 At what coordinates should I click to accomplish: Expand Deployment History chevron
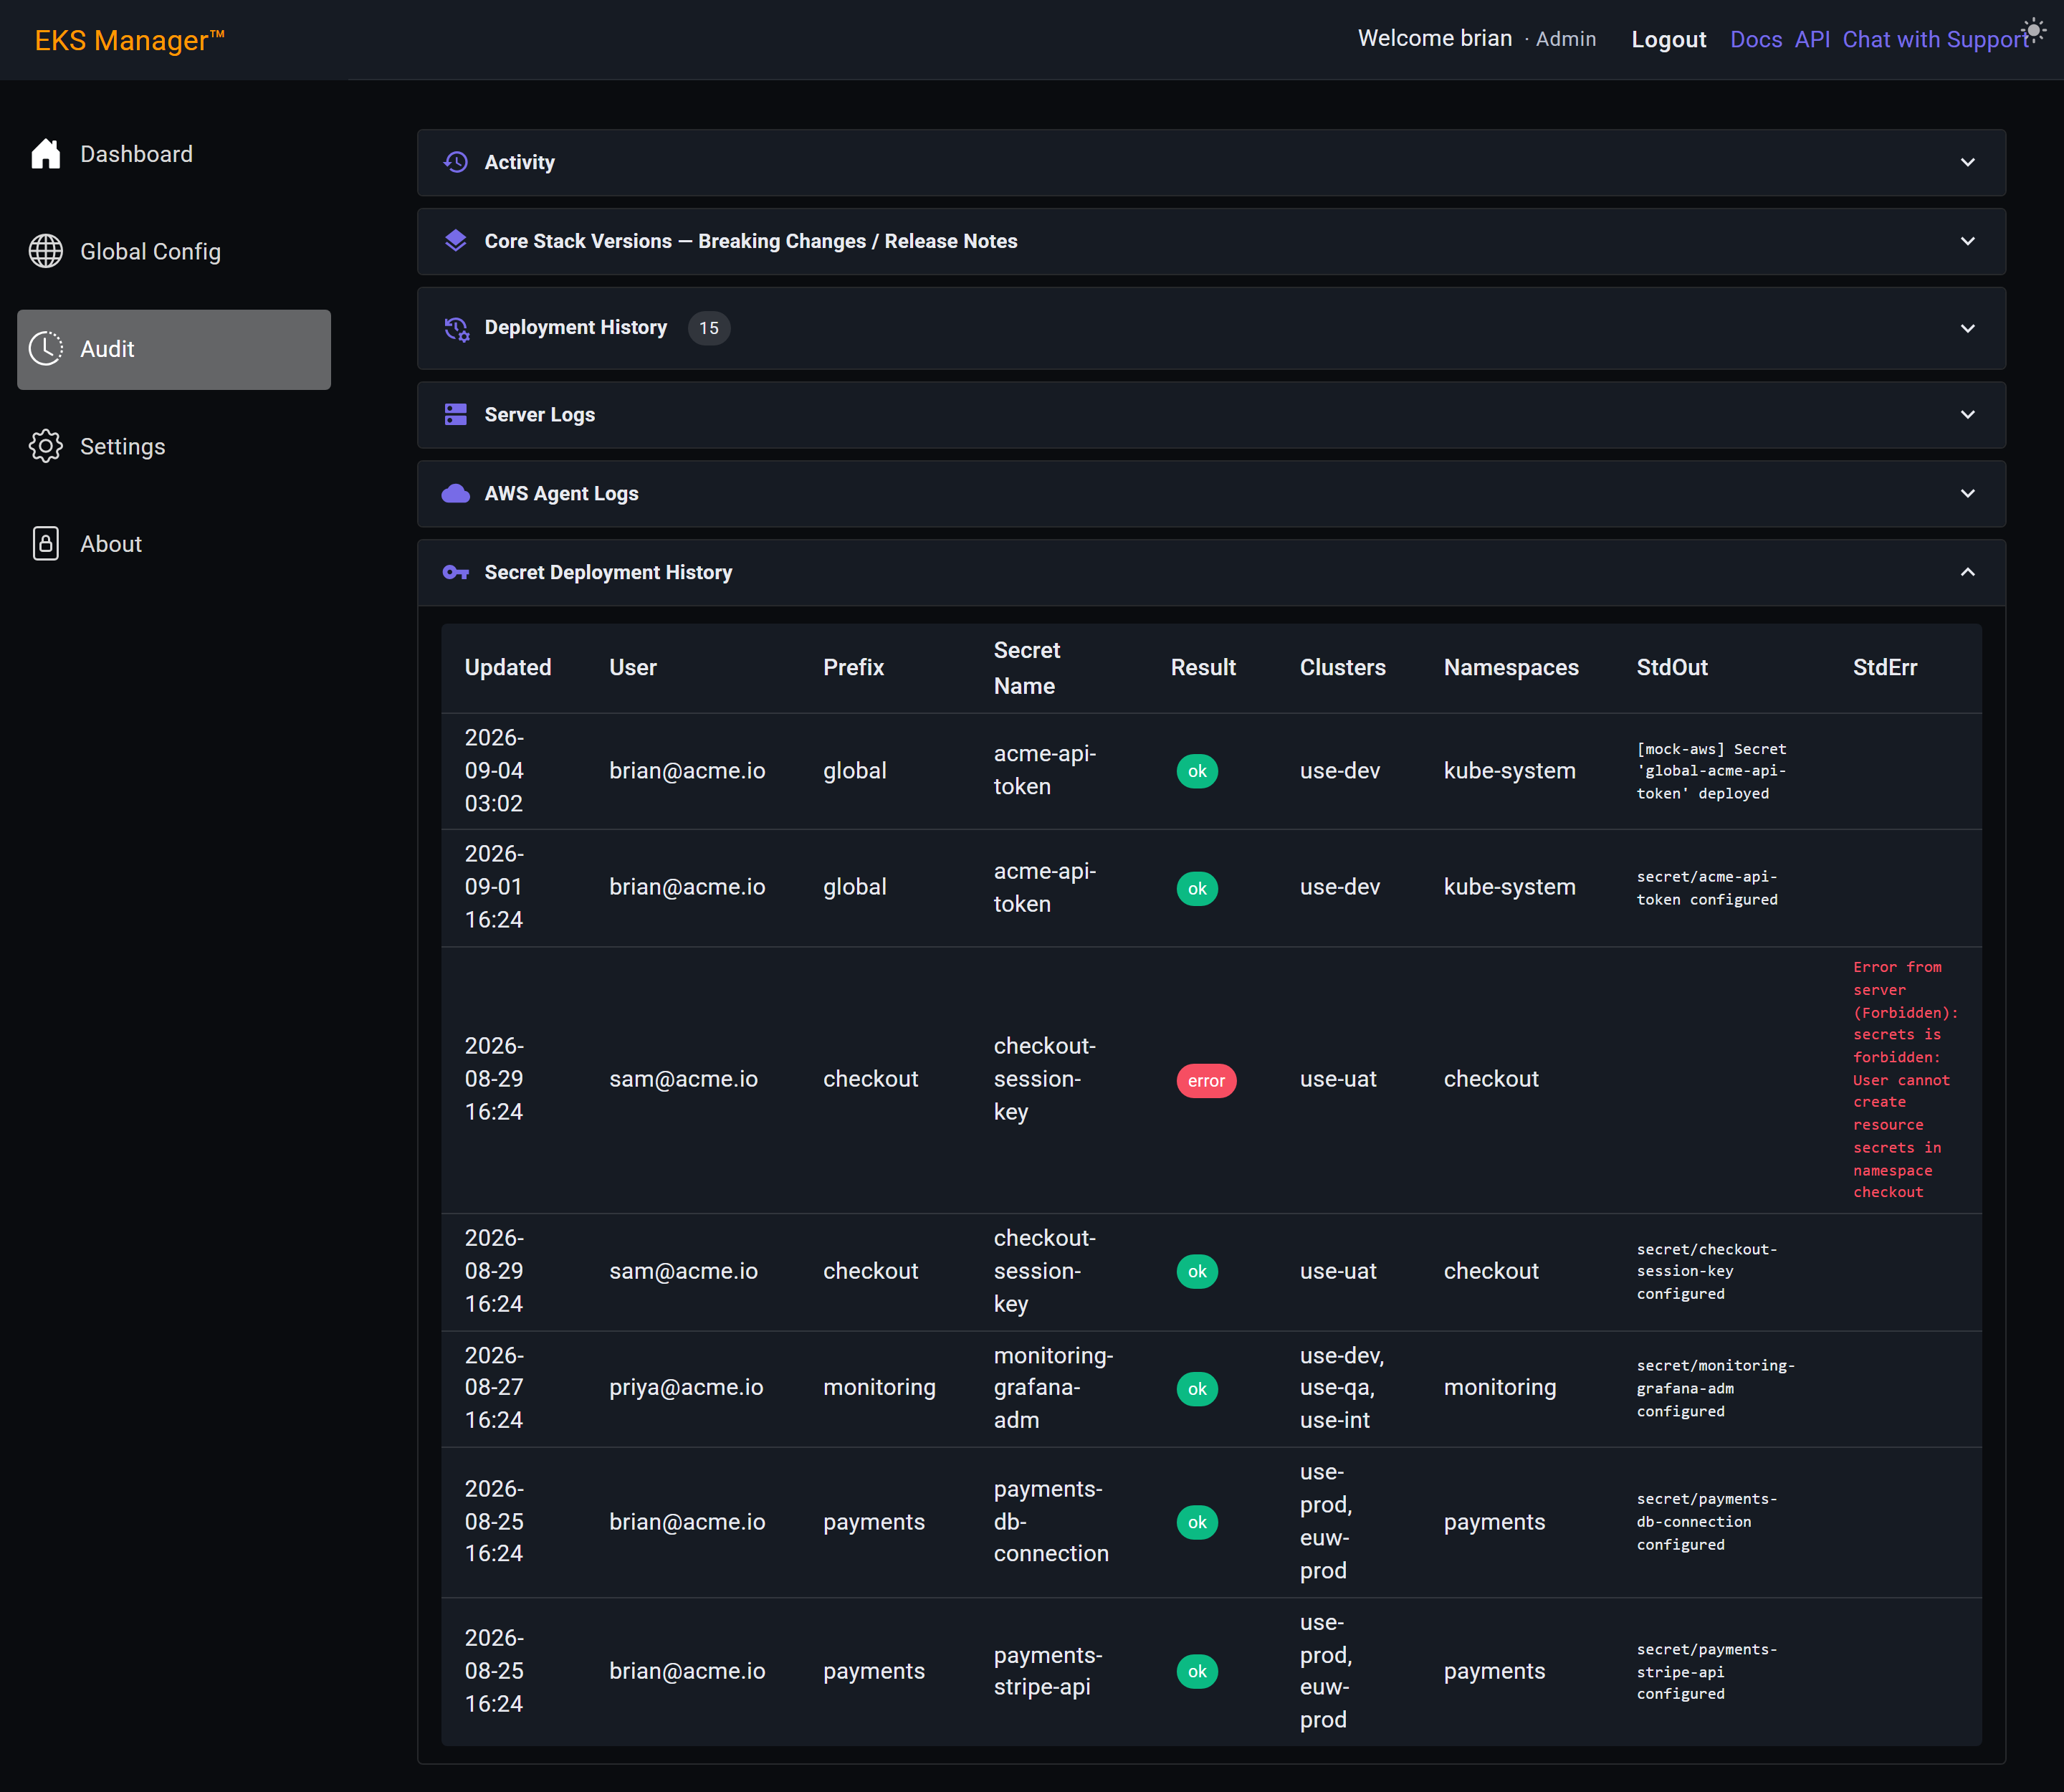(1968, 328)
